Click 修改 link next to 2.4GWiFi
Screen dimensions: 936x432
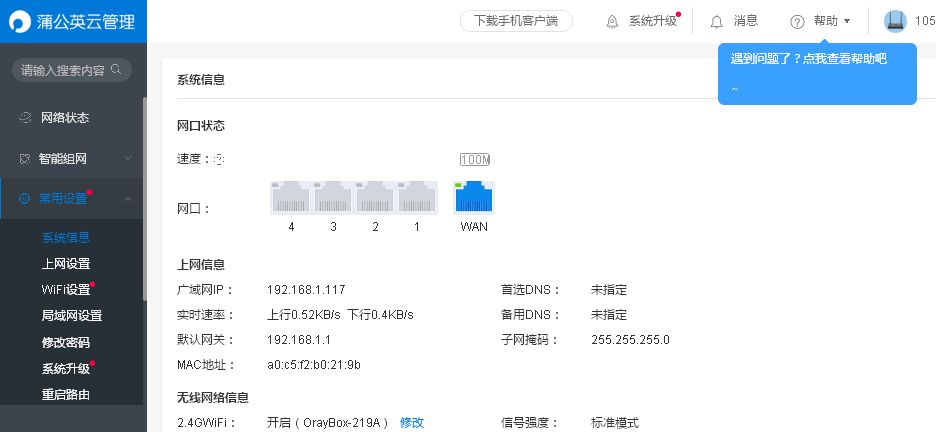coord(412,423)
